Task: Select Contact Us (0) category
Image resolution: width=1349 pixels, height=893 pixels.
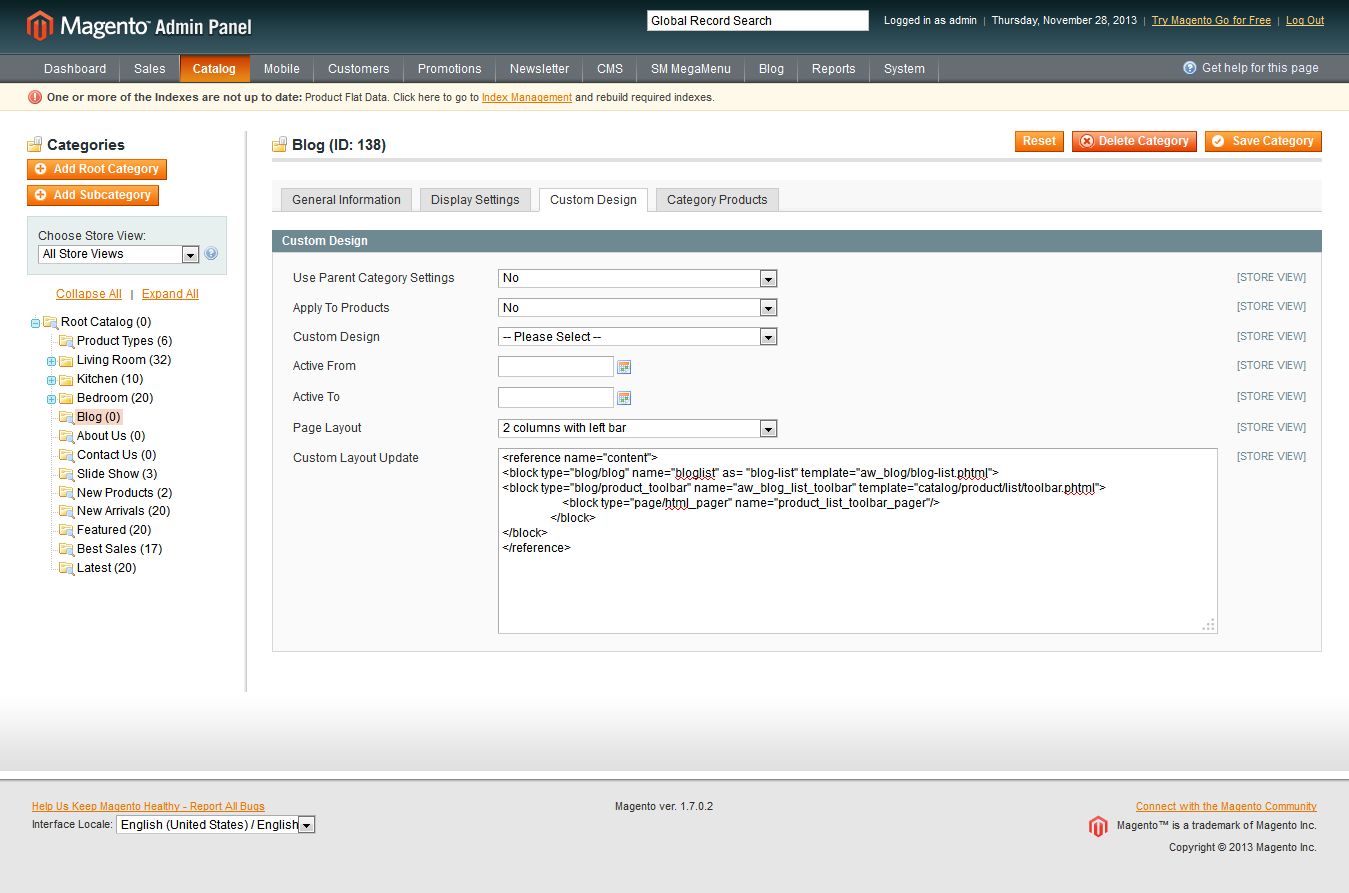Action: (x=117, y=455)
